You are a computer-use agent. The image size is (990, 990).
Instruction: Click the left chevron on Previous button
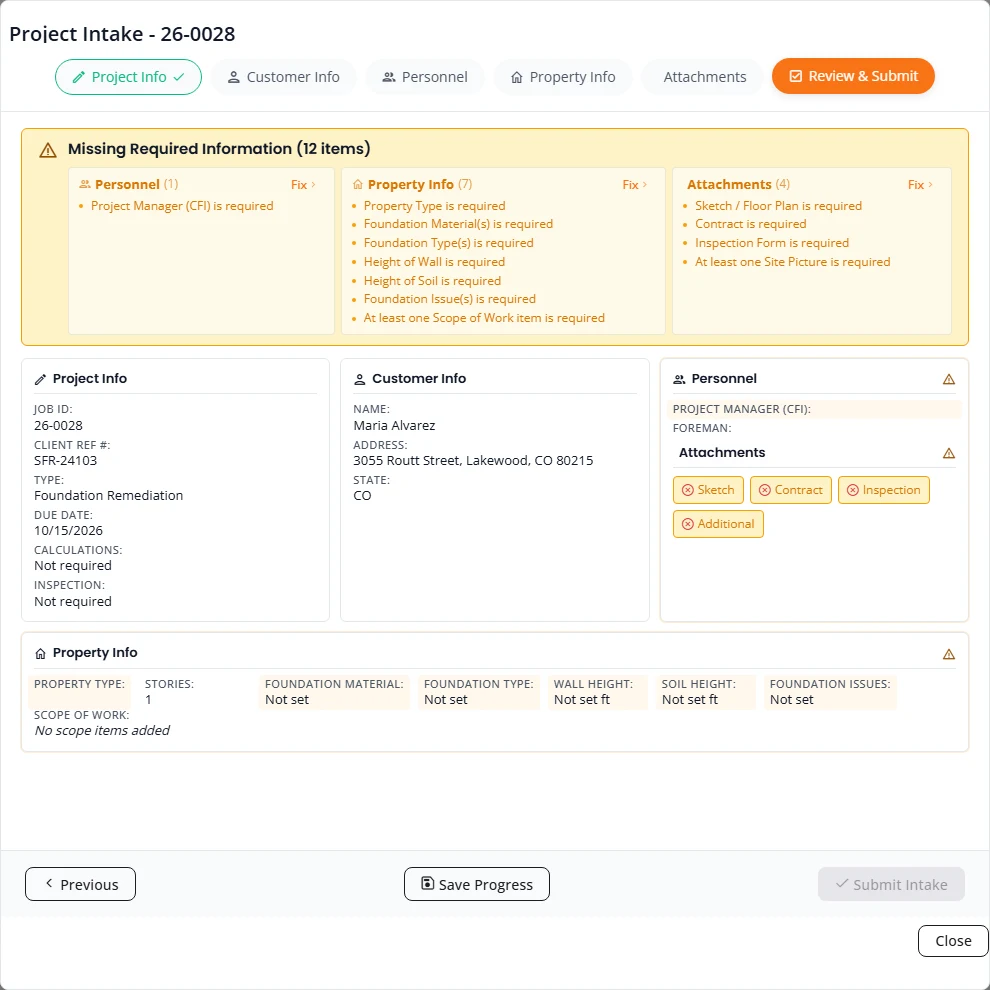49,883
